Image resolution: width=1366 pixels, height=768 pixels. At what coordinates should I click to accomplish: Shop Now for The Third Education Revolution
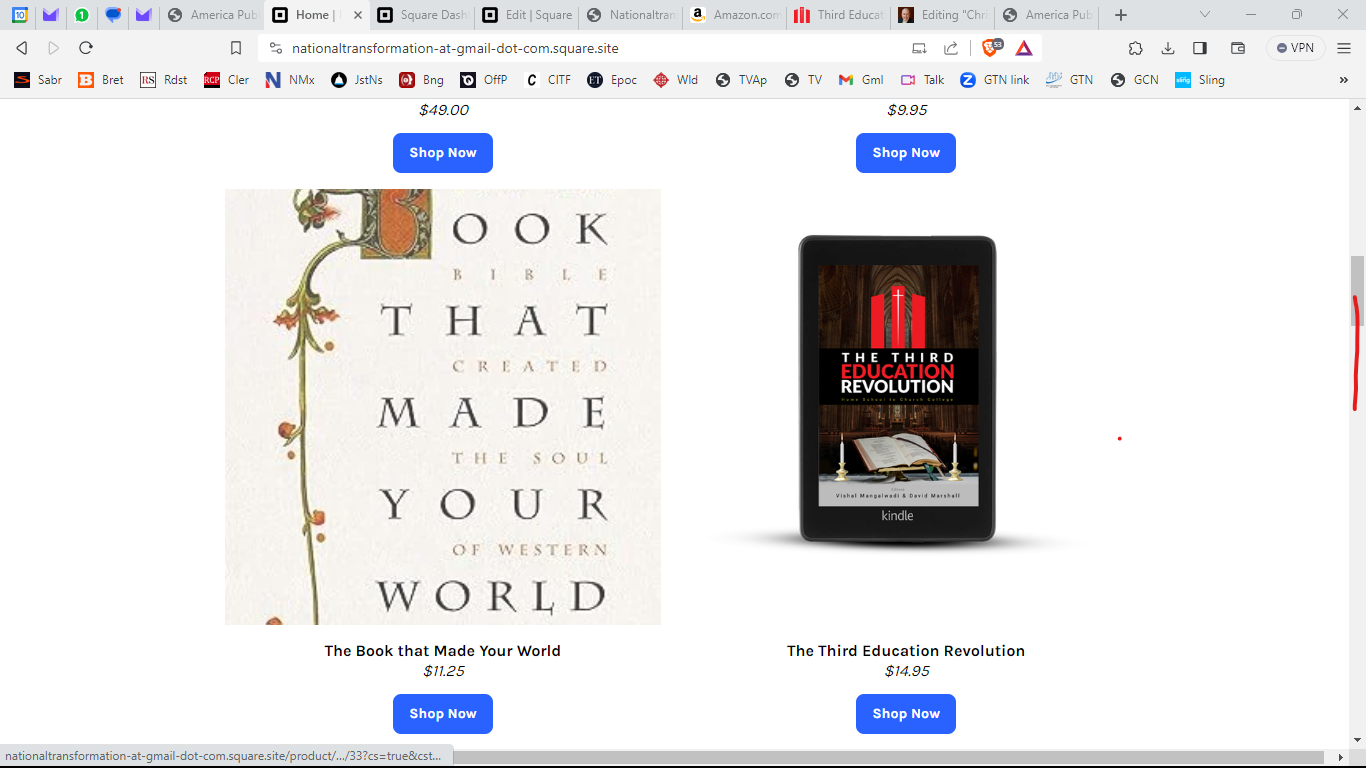906,714
